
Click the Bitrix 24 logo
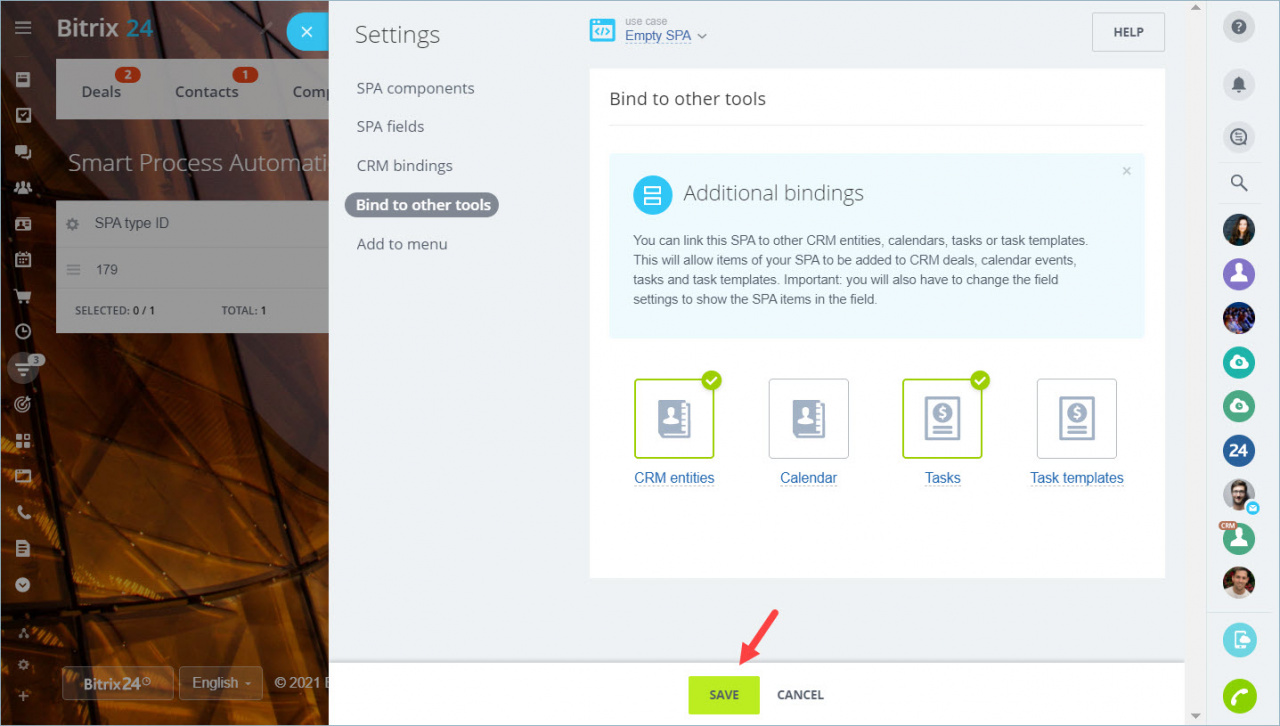[x=105, y=28]
